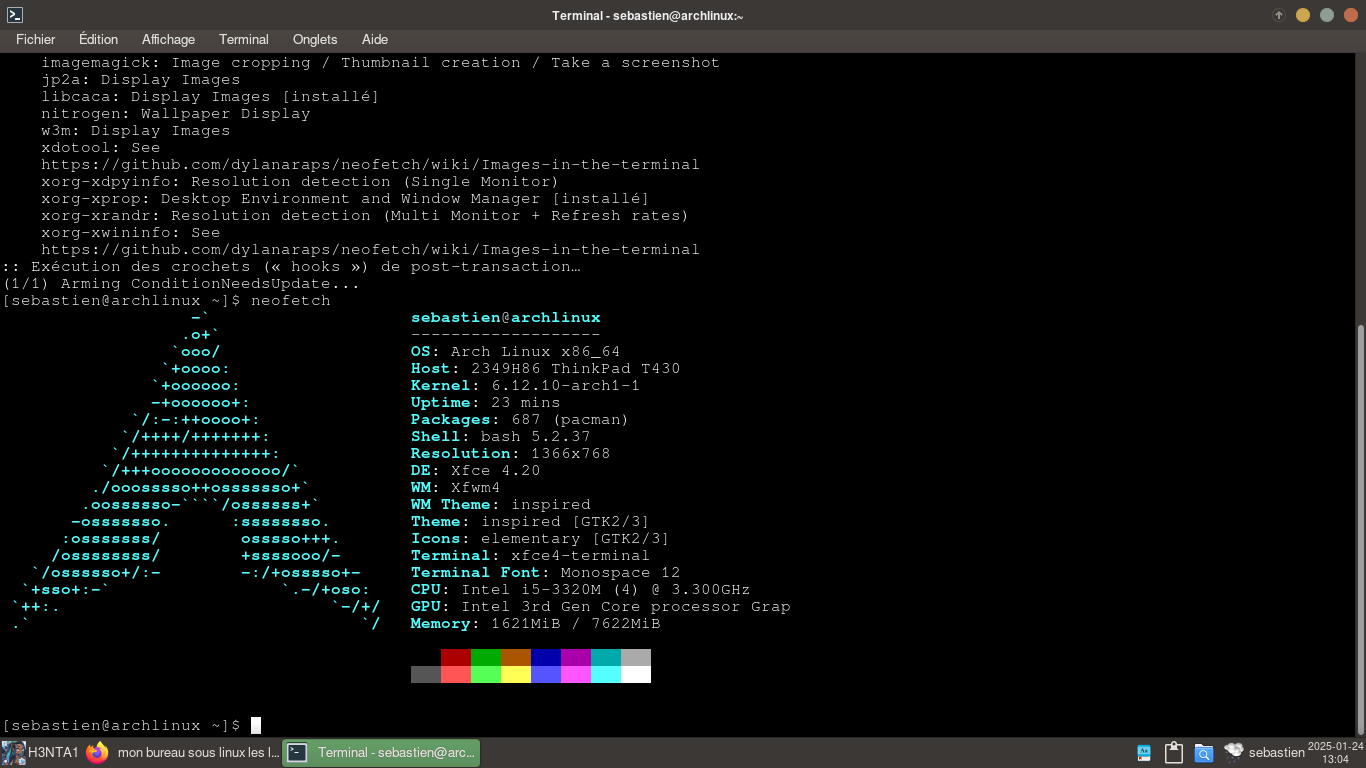
Task: Click the up-arrow titlebar button
Action: (x=1278, y=15)
